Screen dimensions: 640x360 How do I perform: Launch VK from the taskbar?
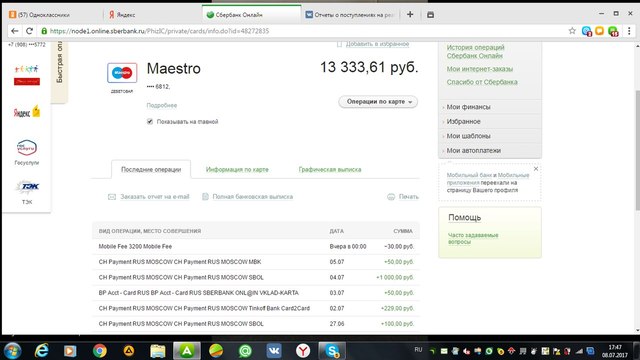[x=274, y=351]
